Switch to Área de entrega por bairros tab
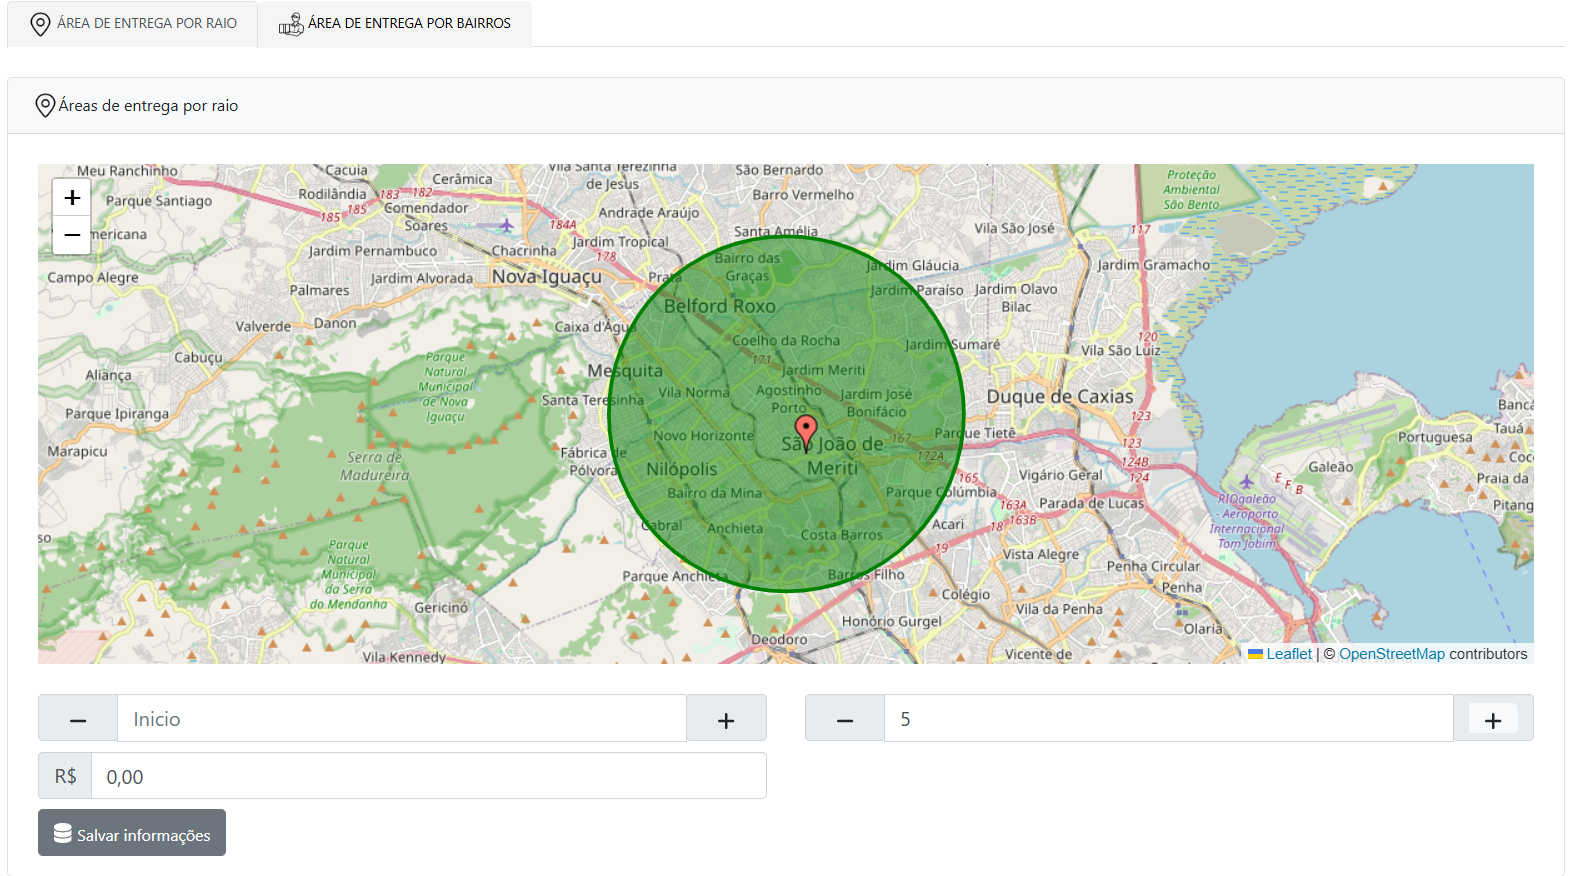 click(x=395, y=23)
